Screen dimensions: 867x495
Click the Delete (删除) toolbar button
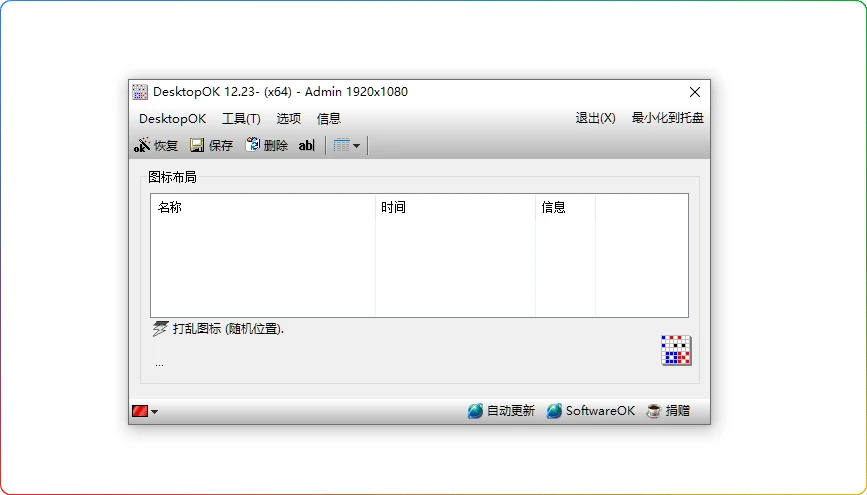(x=267, y=145)
